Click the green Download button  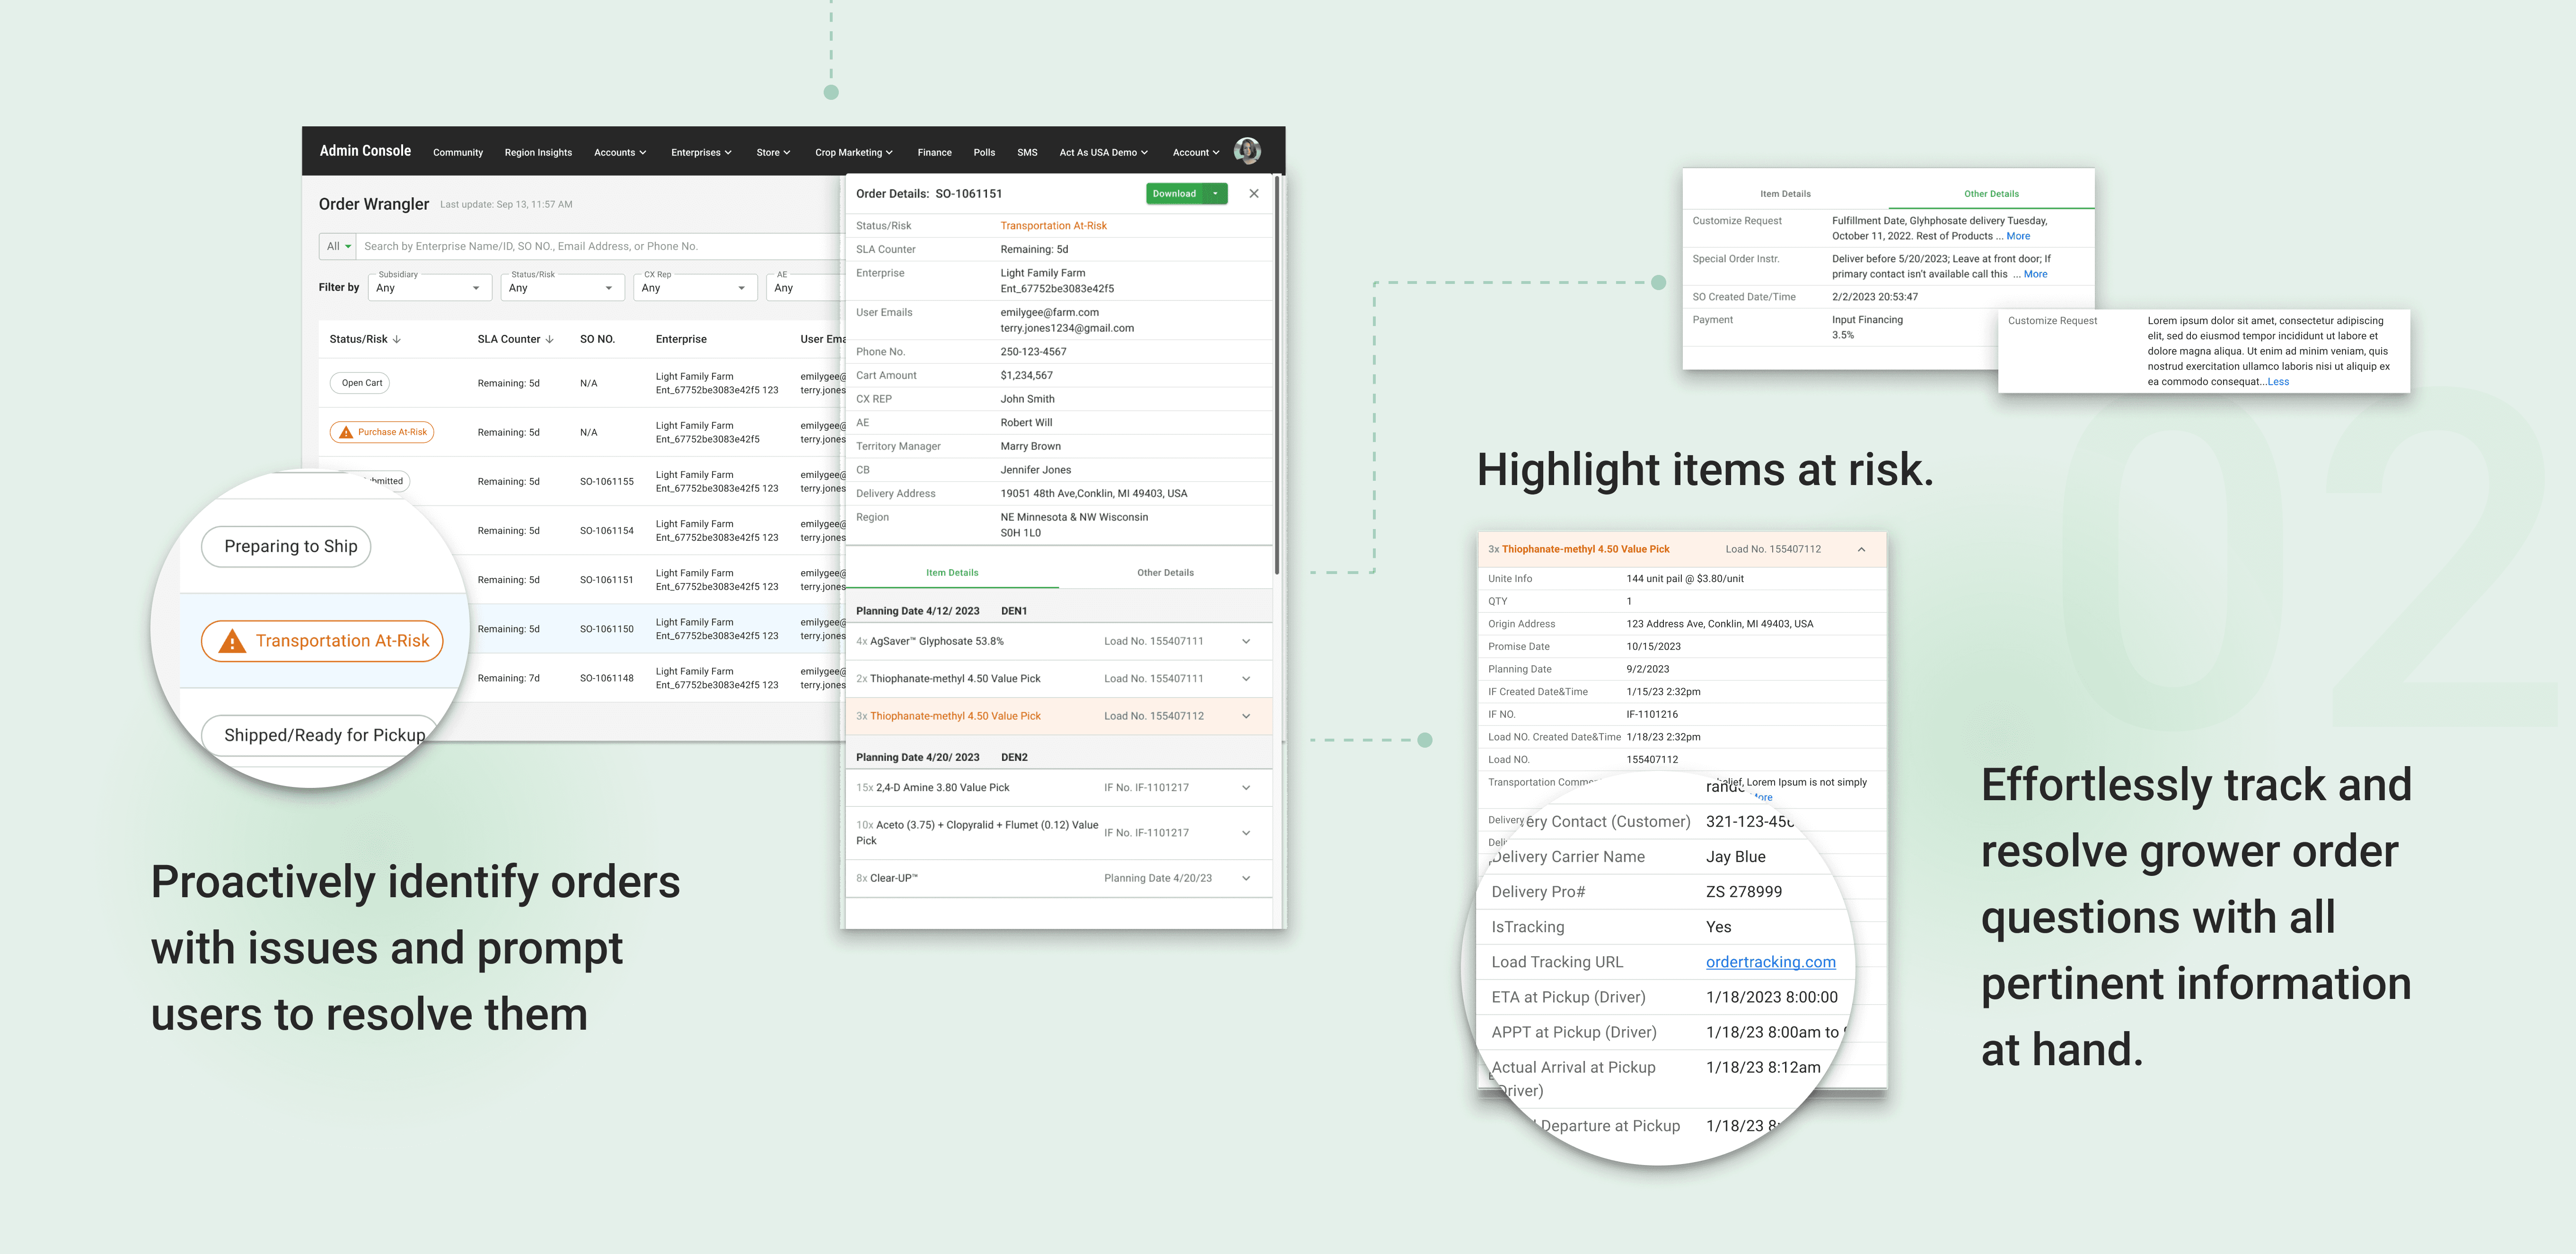point(1174,194)
